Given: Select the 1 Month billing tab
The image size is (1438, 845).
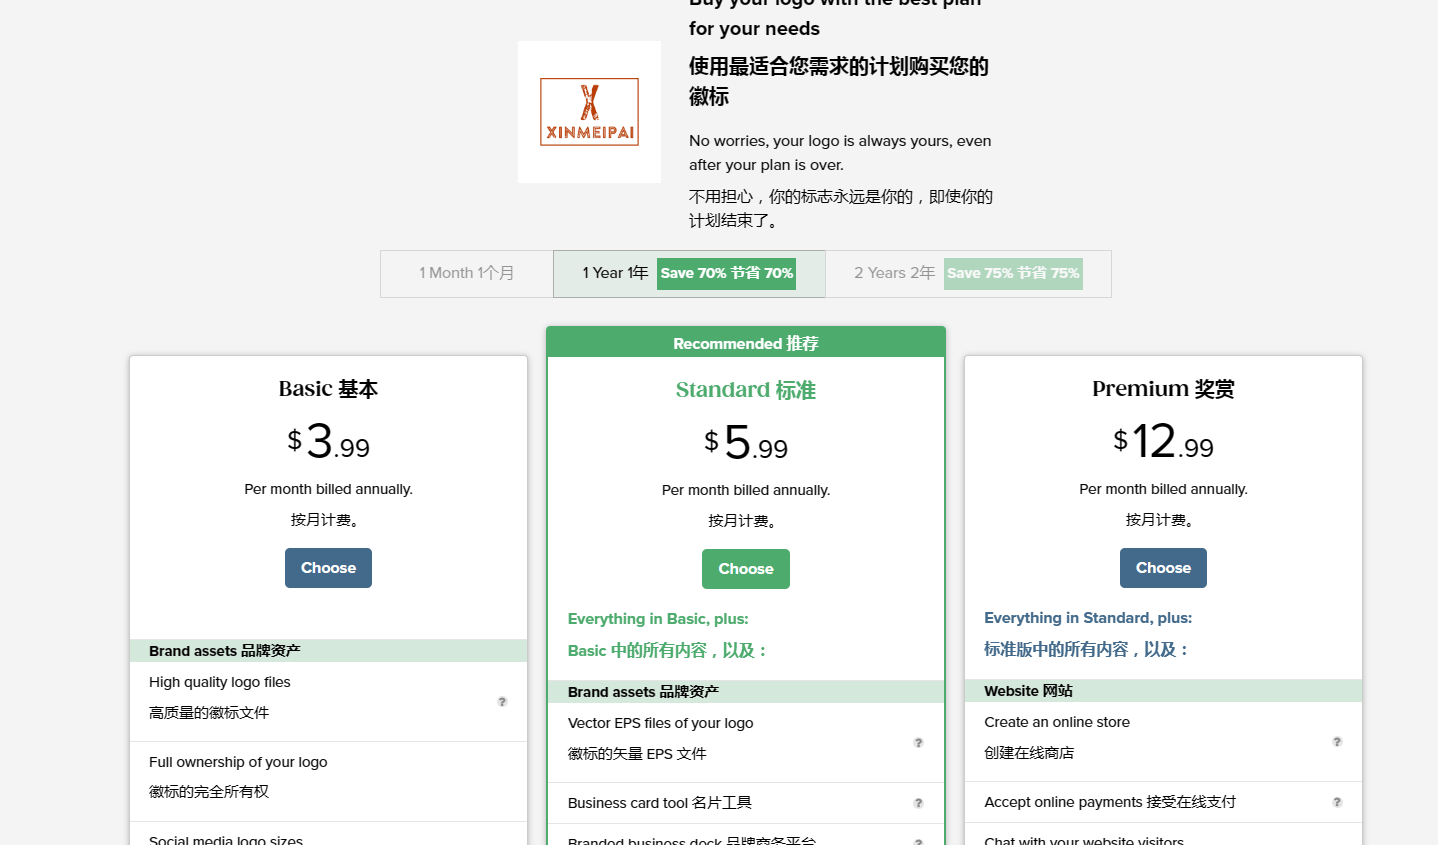Looking at the screenshot, I should pos(467,274).
